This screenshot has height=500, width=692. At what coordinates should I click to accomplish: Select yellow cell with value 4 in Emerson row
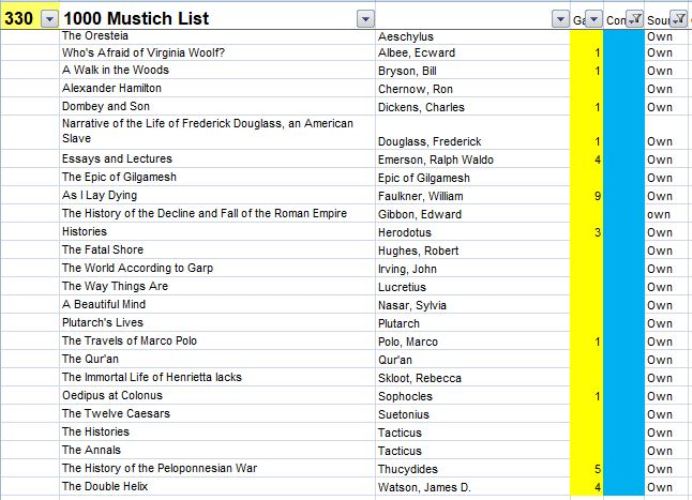tap(587, 158)
